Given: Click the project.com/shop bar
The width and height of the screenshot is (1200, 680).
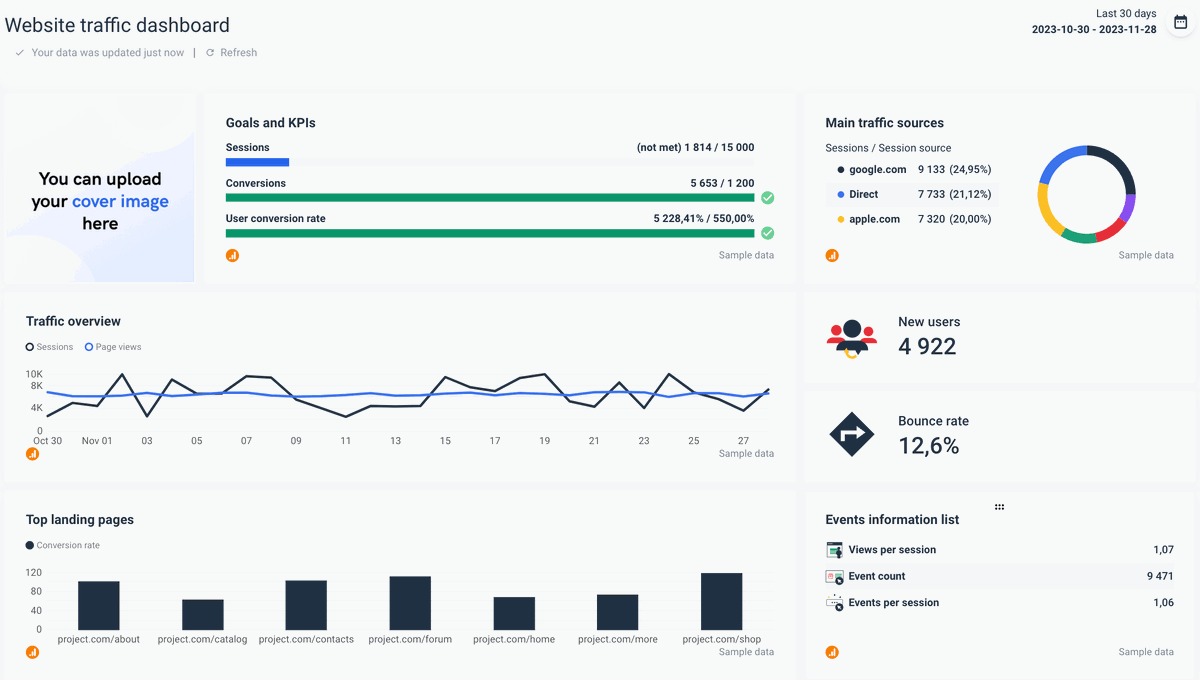Looking at the screenshot, I should point(722,601).
